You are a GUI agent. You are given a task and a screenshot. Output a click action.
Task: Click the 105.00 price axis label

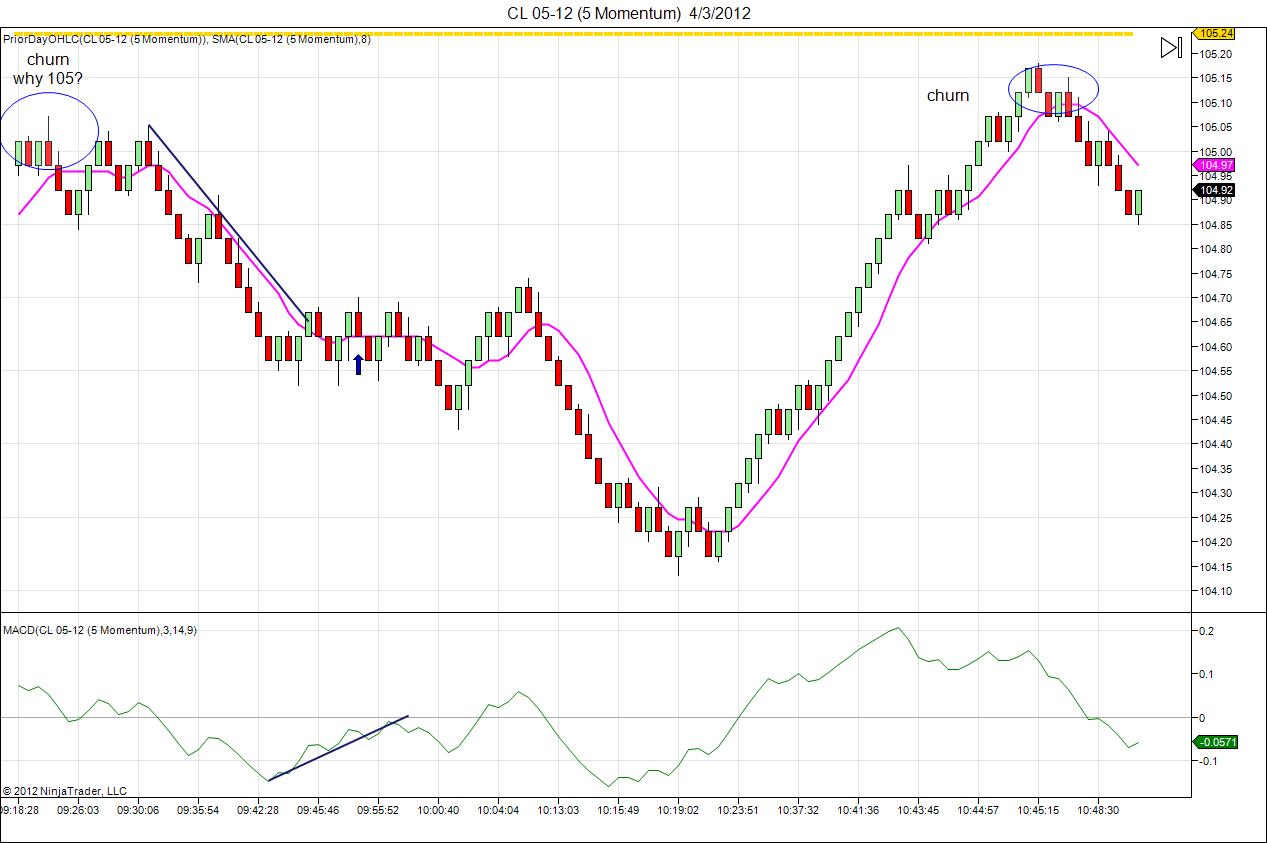click(1216, 152)
